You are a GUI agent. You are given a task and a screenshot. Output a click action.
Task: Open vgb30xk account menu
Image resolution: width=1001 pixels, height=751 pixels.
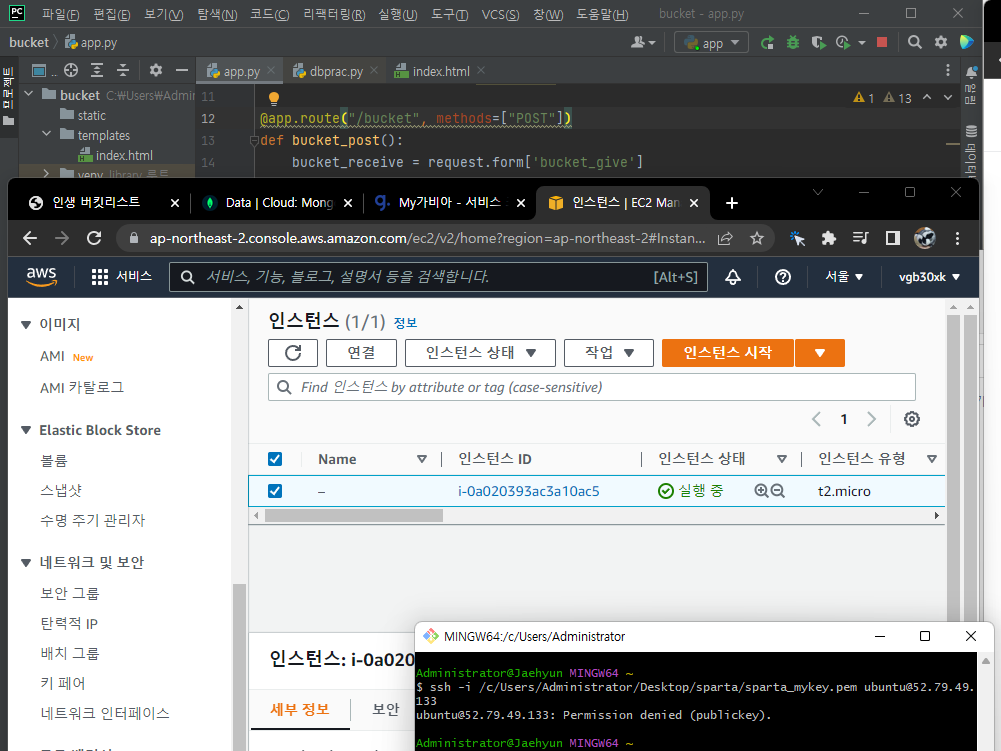pyautogui.click(x=929, y=277)
